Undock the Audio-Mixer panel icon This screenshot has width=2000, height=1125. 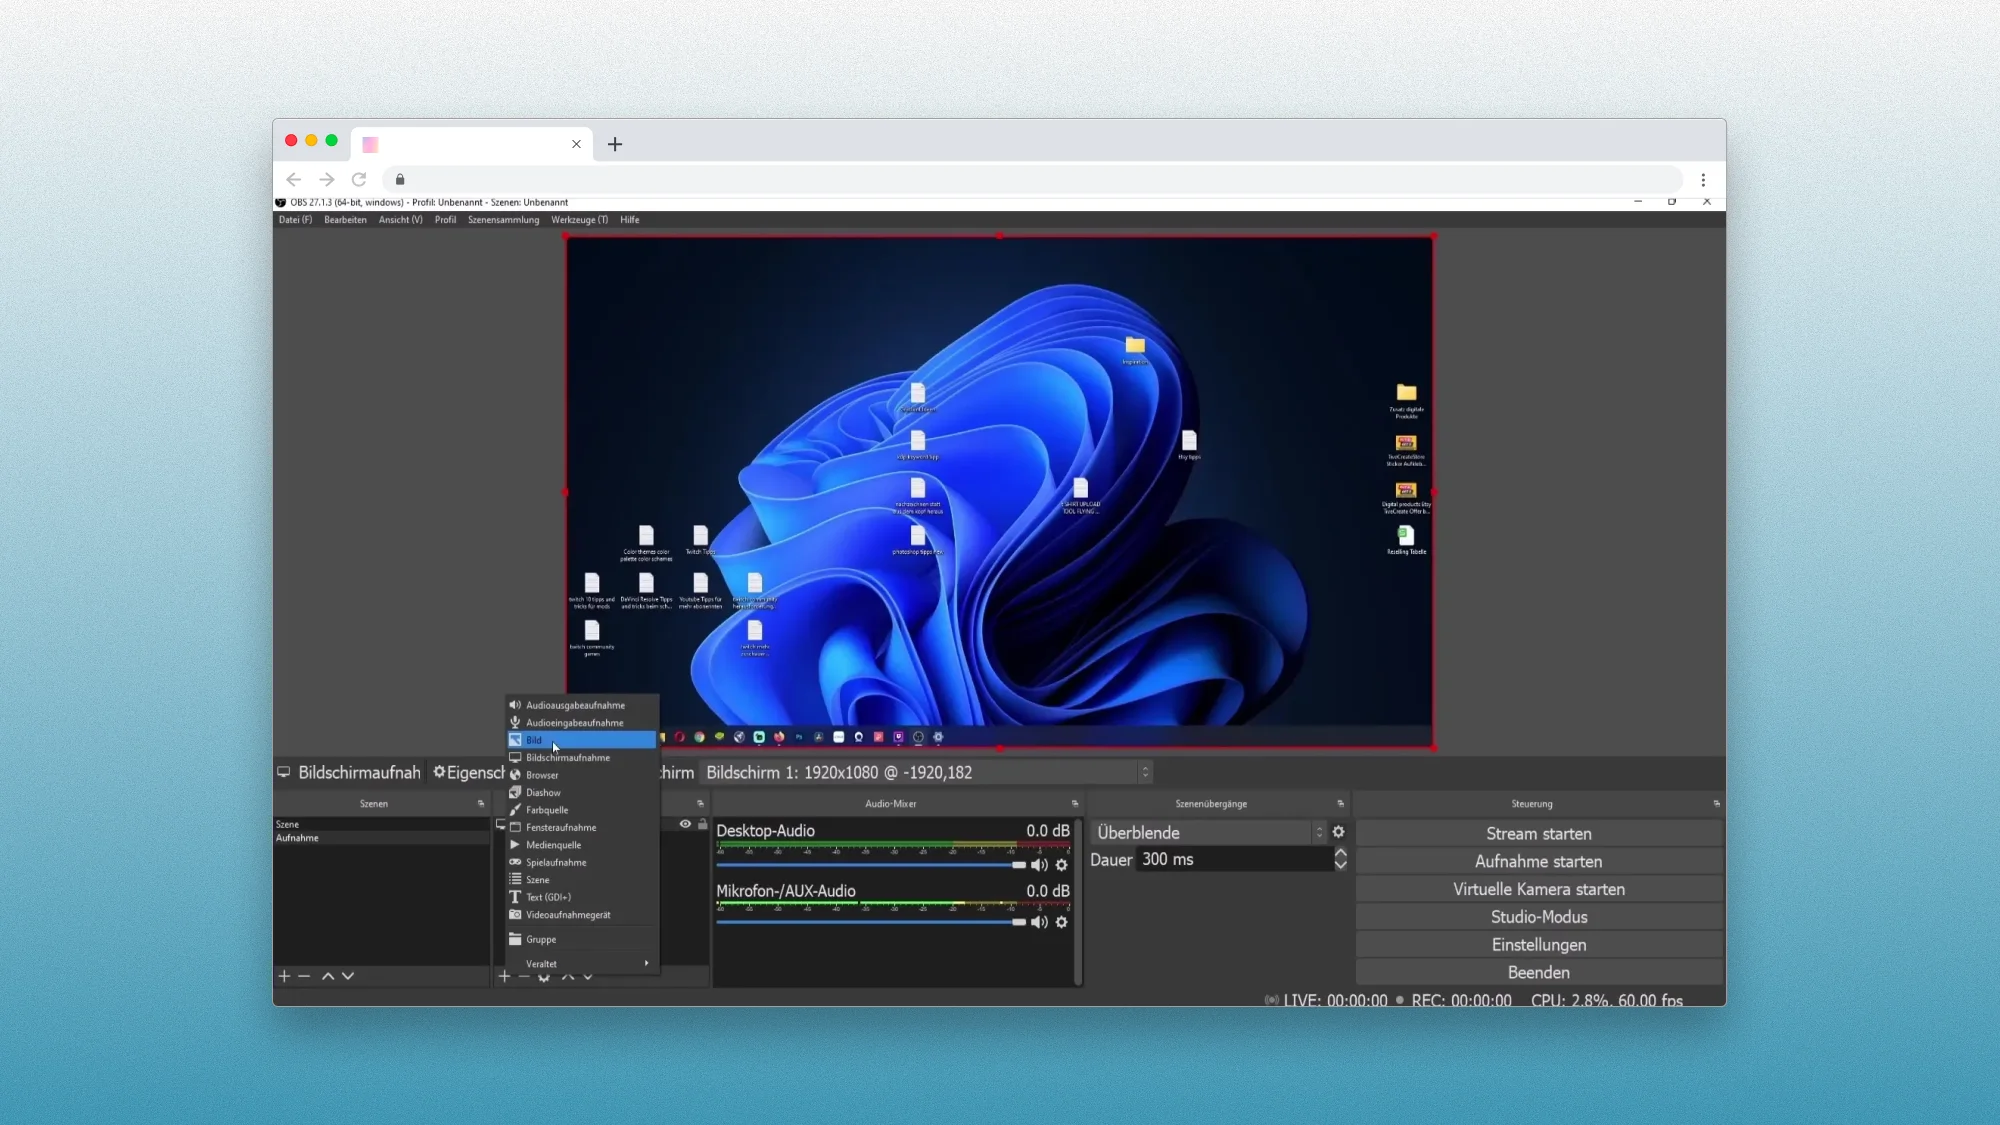pyautogui.click(x=1075, y=803)
